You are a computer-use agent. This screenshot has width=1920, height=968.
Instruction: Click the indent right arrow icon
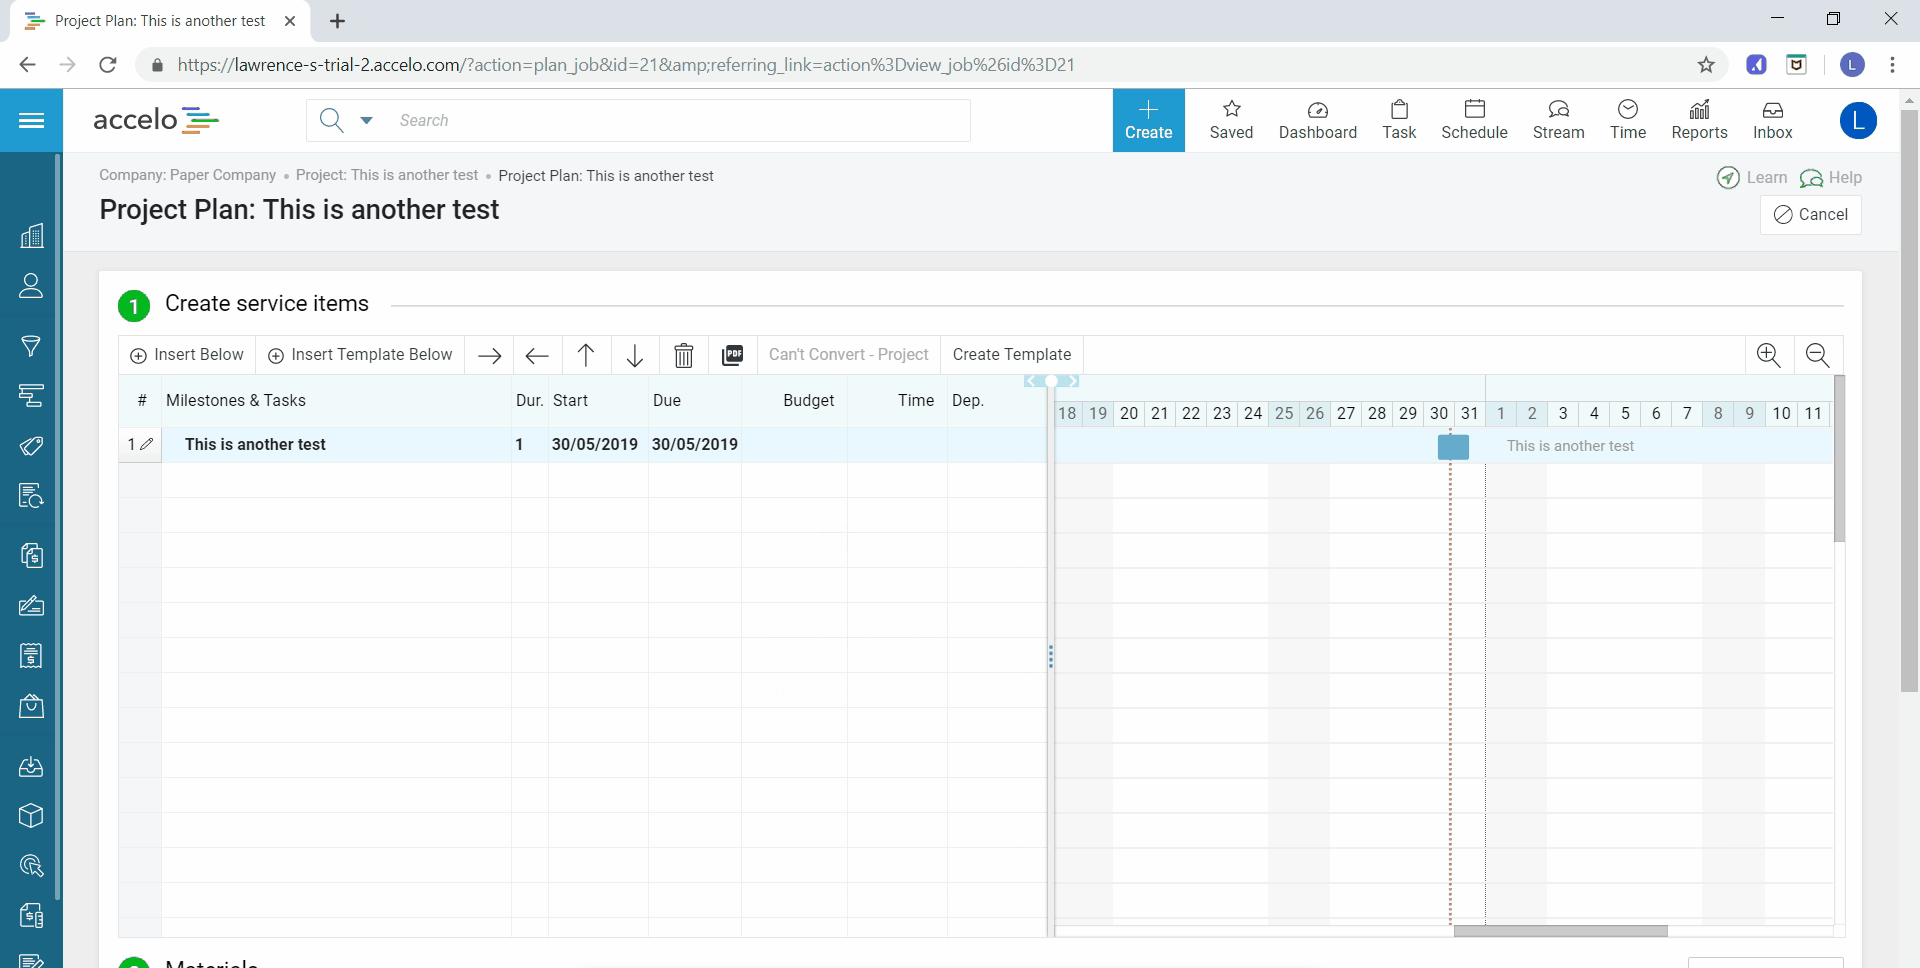(489, 355)
